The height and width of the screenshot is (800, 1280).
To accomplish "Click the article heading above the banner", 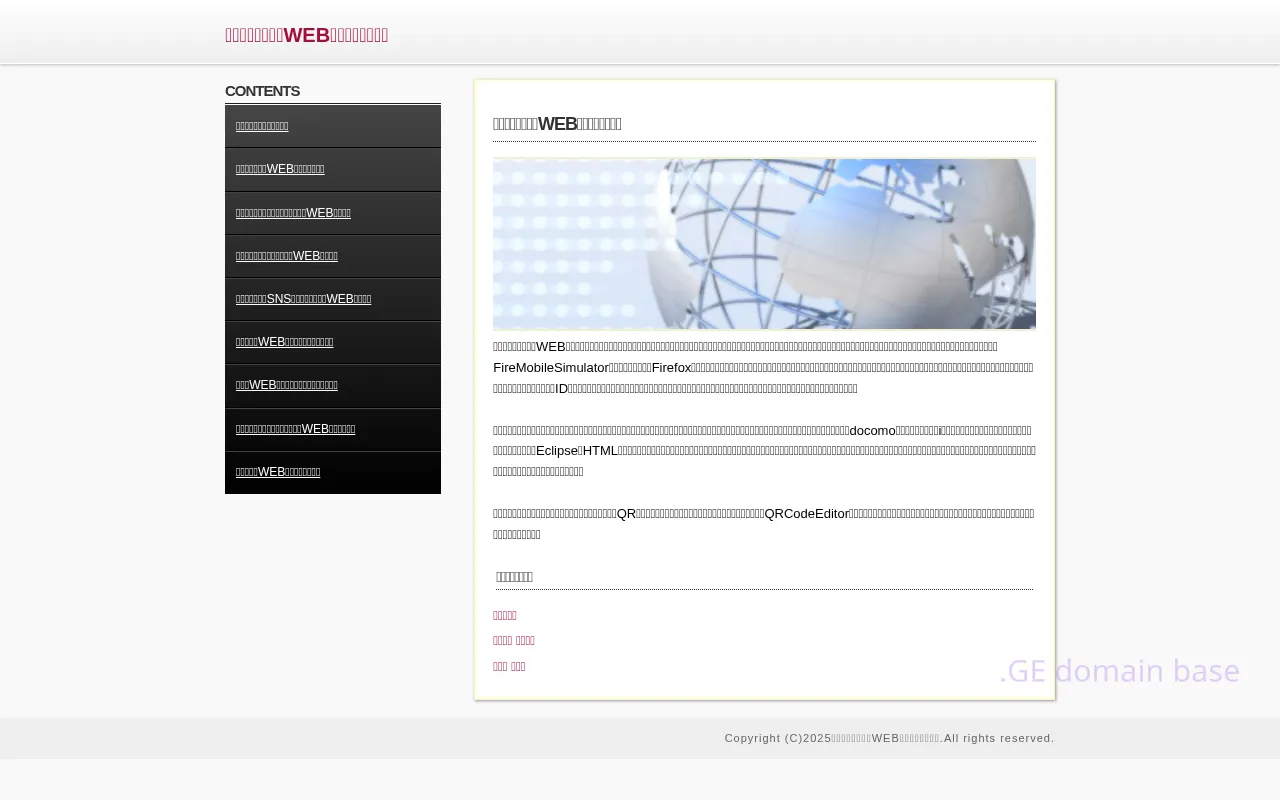I will pos(557,124).
